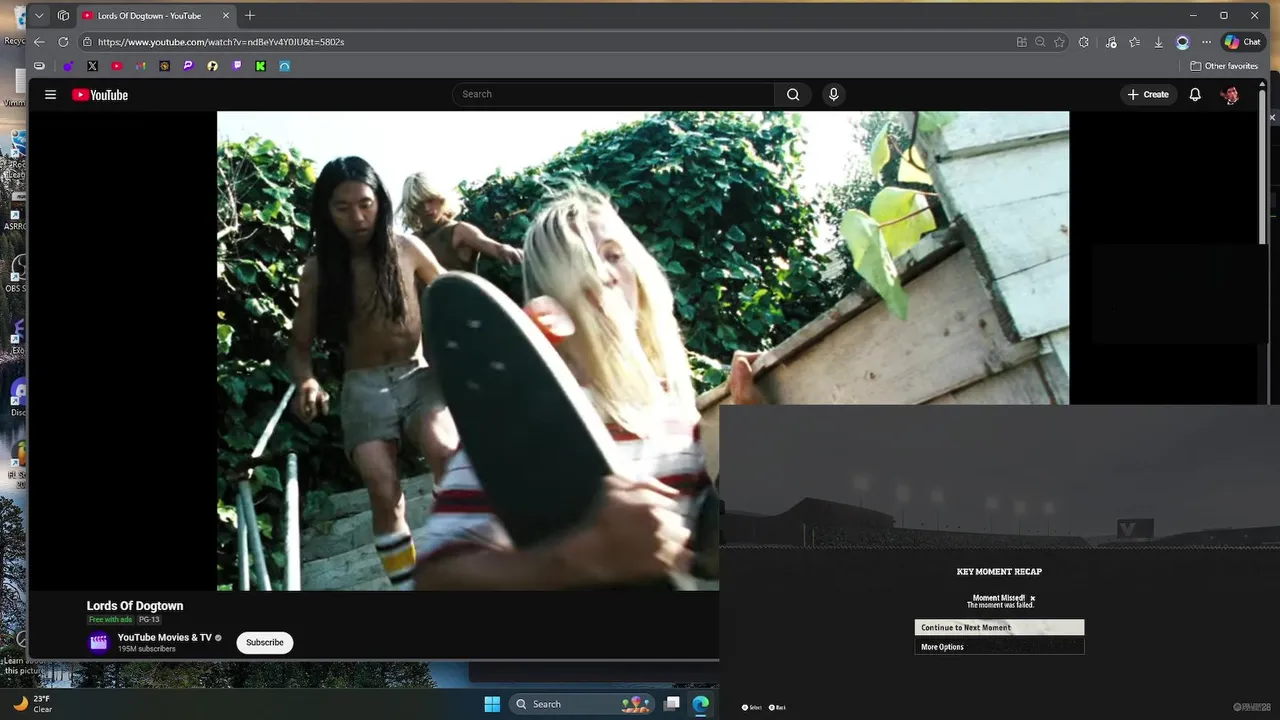Screen dimensions: 1280x720
Task: Open the YouTube hamburger guide menu
Action: point(50,95)
